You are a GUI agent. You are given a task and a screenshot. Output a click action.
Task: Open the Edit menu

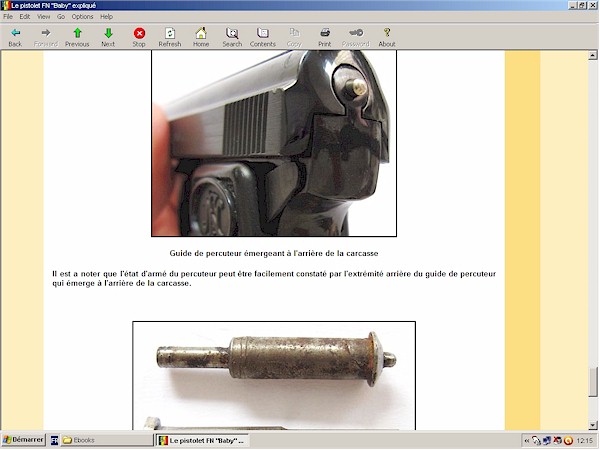click(24, 17)
